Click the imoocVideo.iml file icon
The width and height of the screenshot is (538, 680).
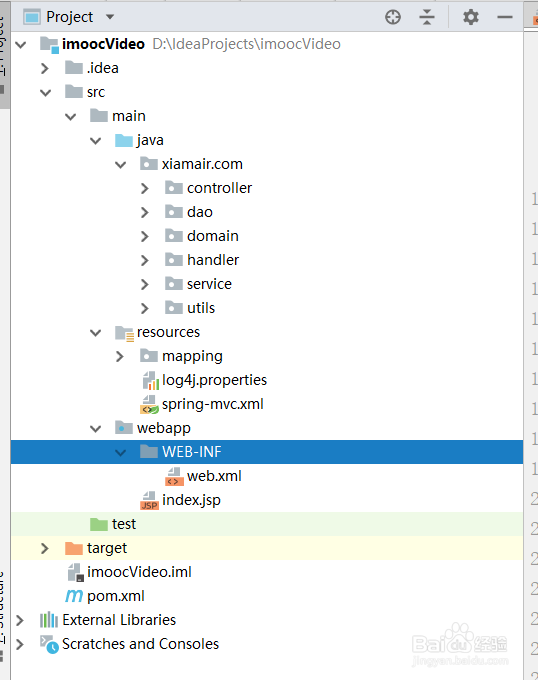pyautogui.click(x=76, y=572)
